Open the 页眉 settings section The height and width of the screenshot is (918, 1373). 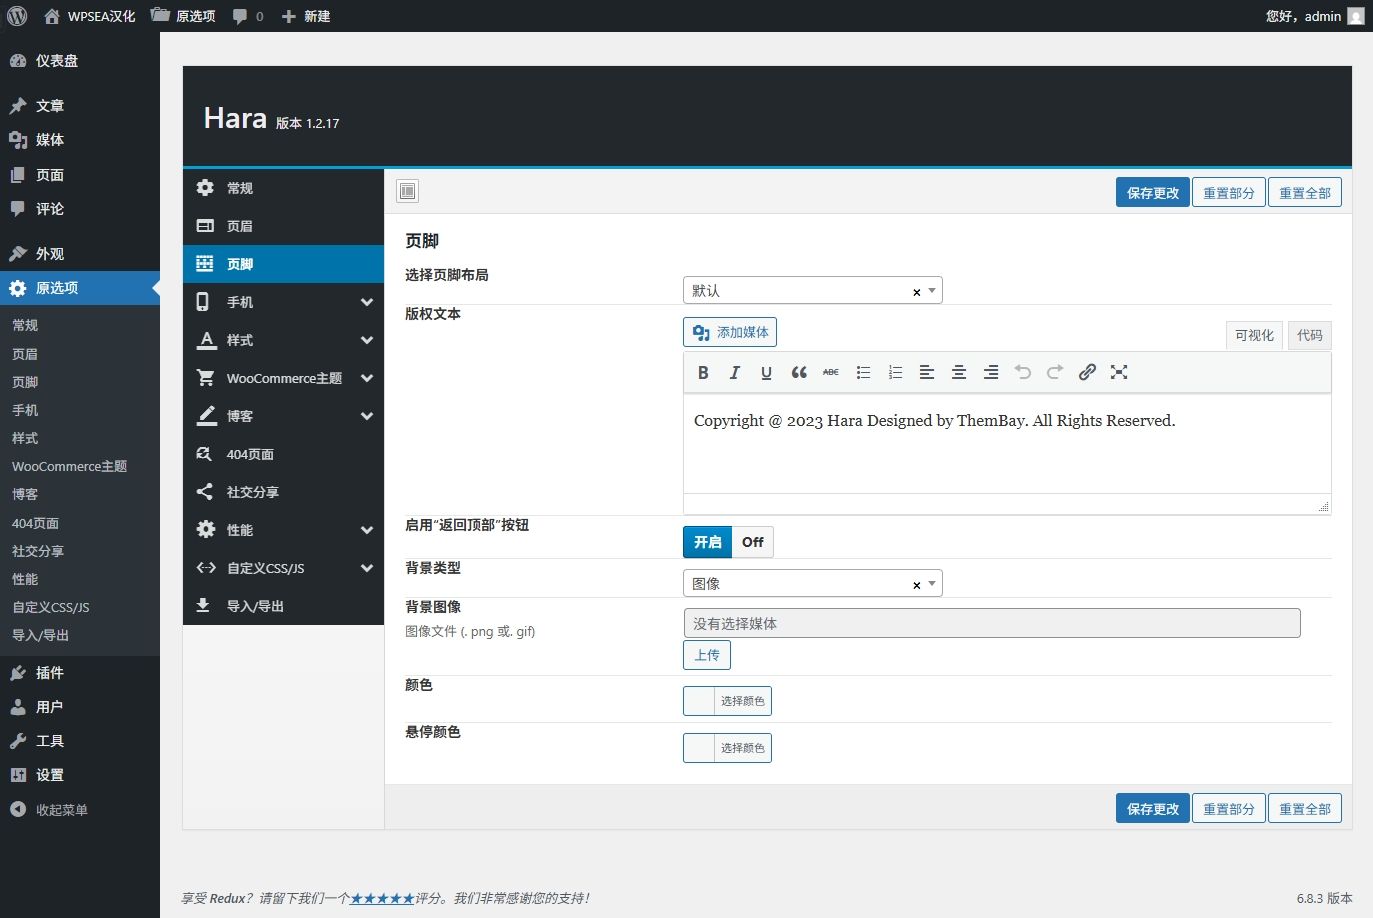240,226
